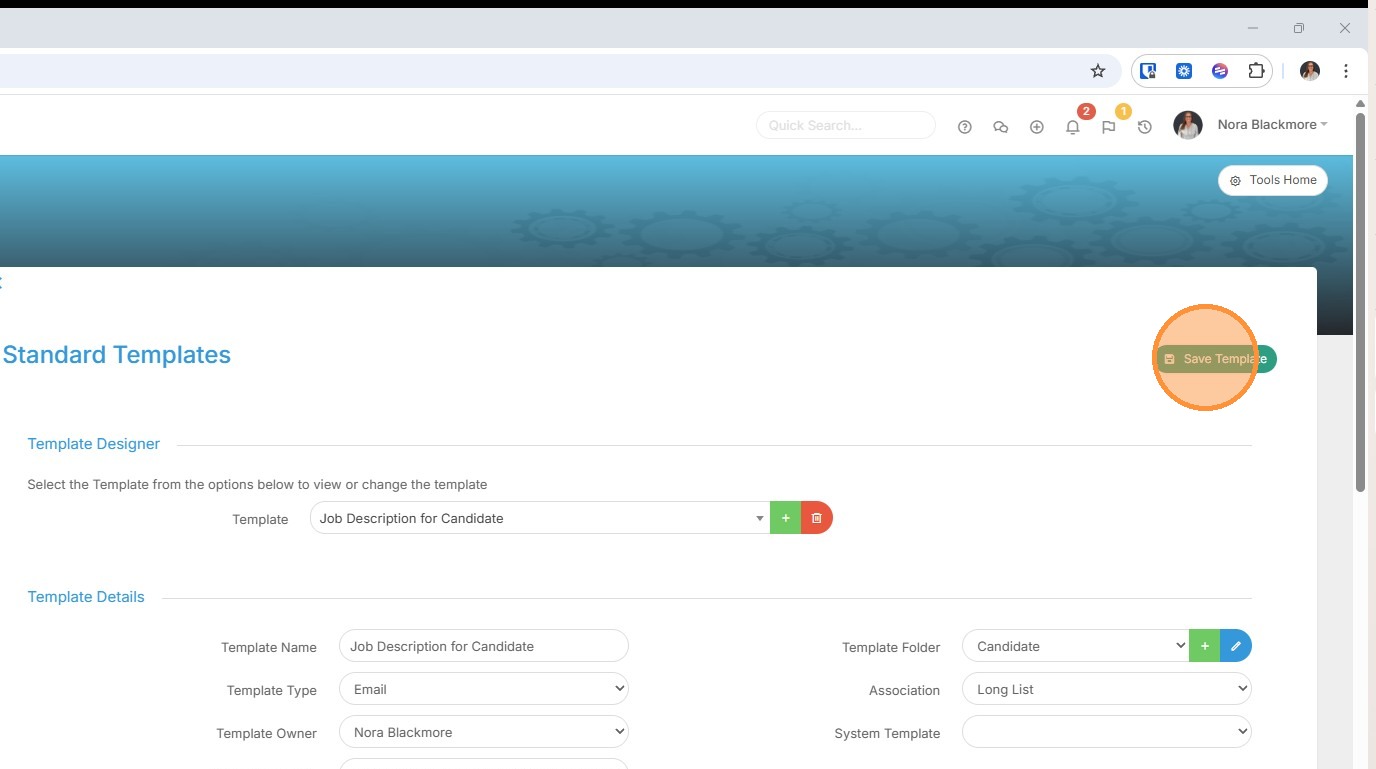Focus the Quick Search field
This screenshot has width=1376, height=769.
click(x=846, y=125)
